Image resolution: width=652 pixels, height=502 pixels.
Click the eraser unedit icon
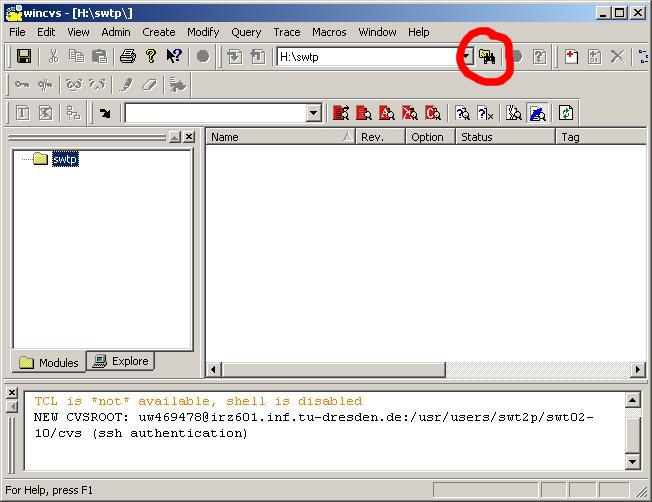(x=149, y=85)
